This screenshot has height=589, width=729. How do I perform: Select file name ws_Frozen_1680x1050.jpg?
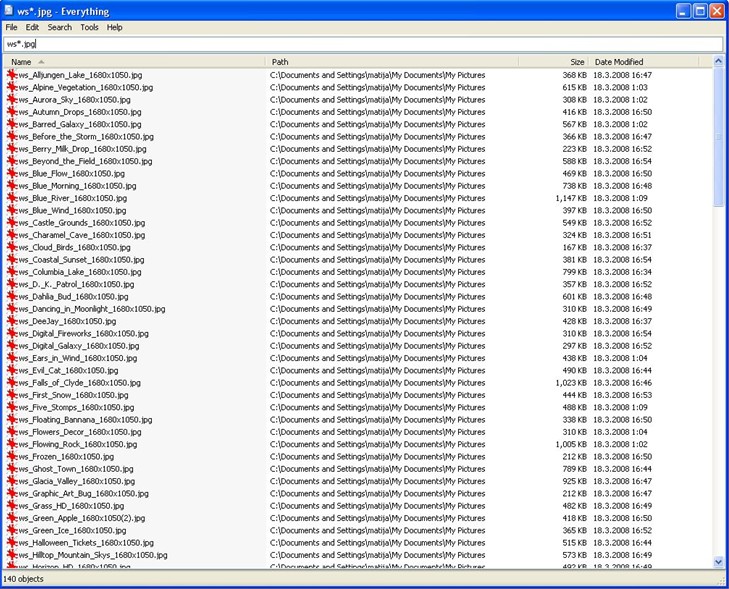66,457
